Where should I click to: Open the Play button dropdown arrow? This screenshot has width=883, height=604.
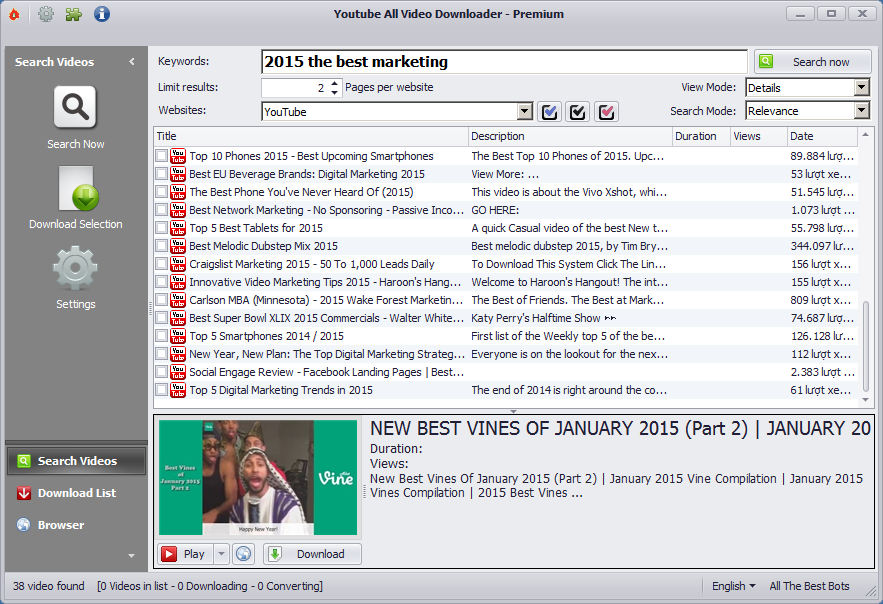221,554
